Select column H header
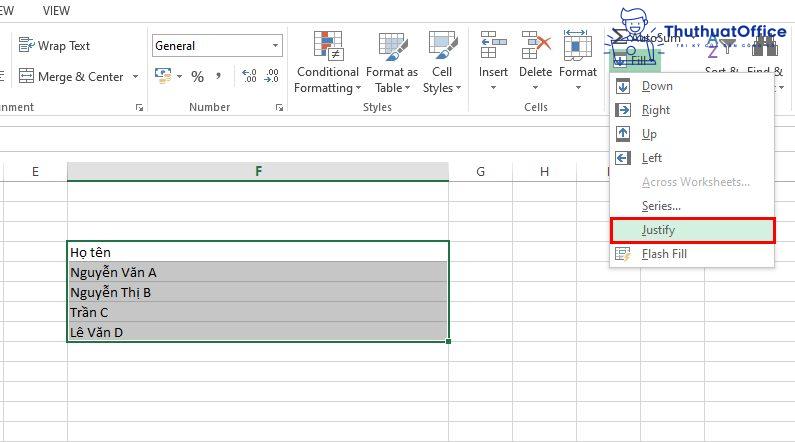Image resolution: width=795 pixels, height=442 pixels. pos(545,171)
